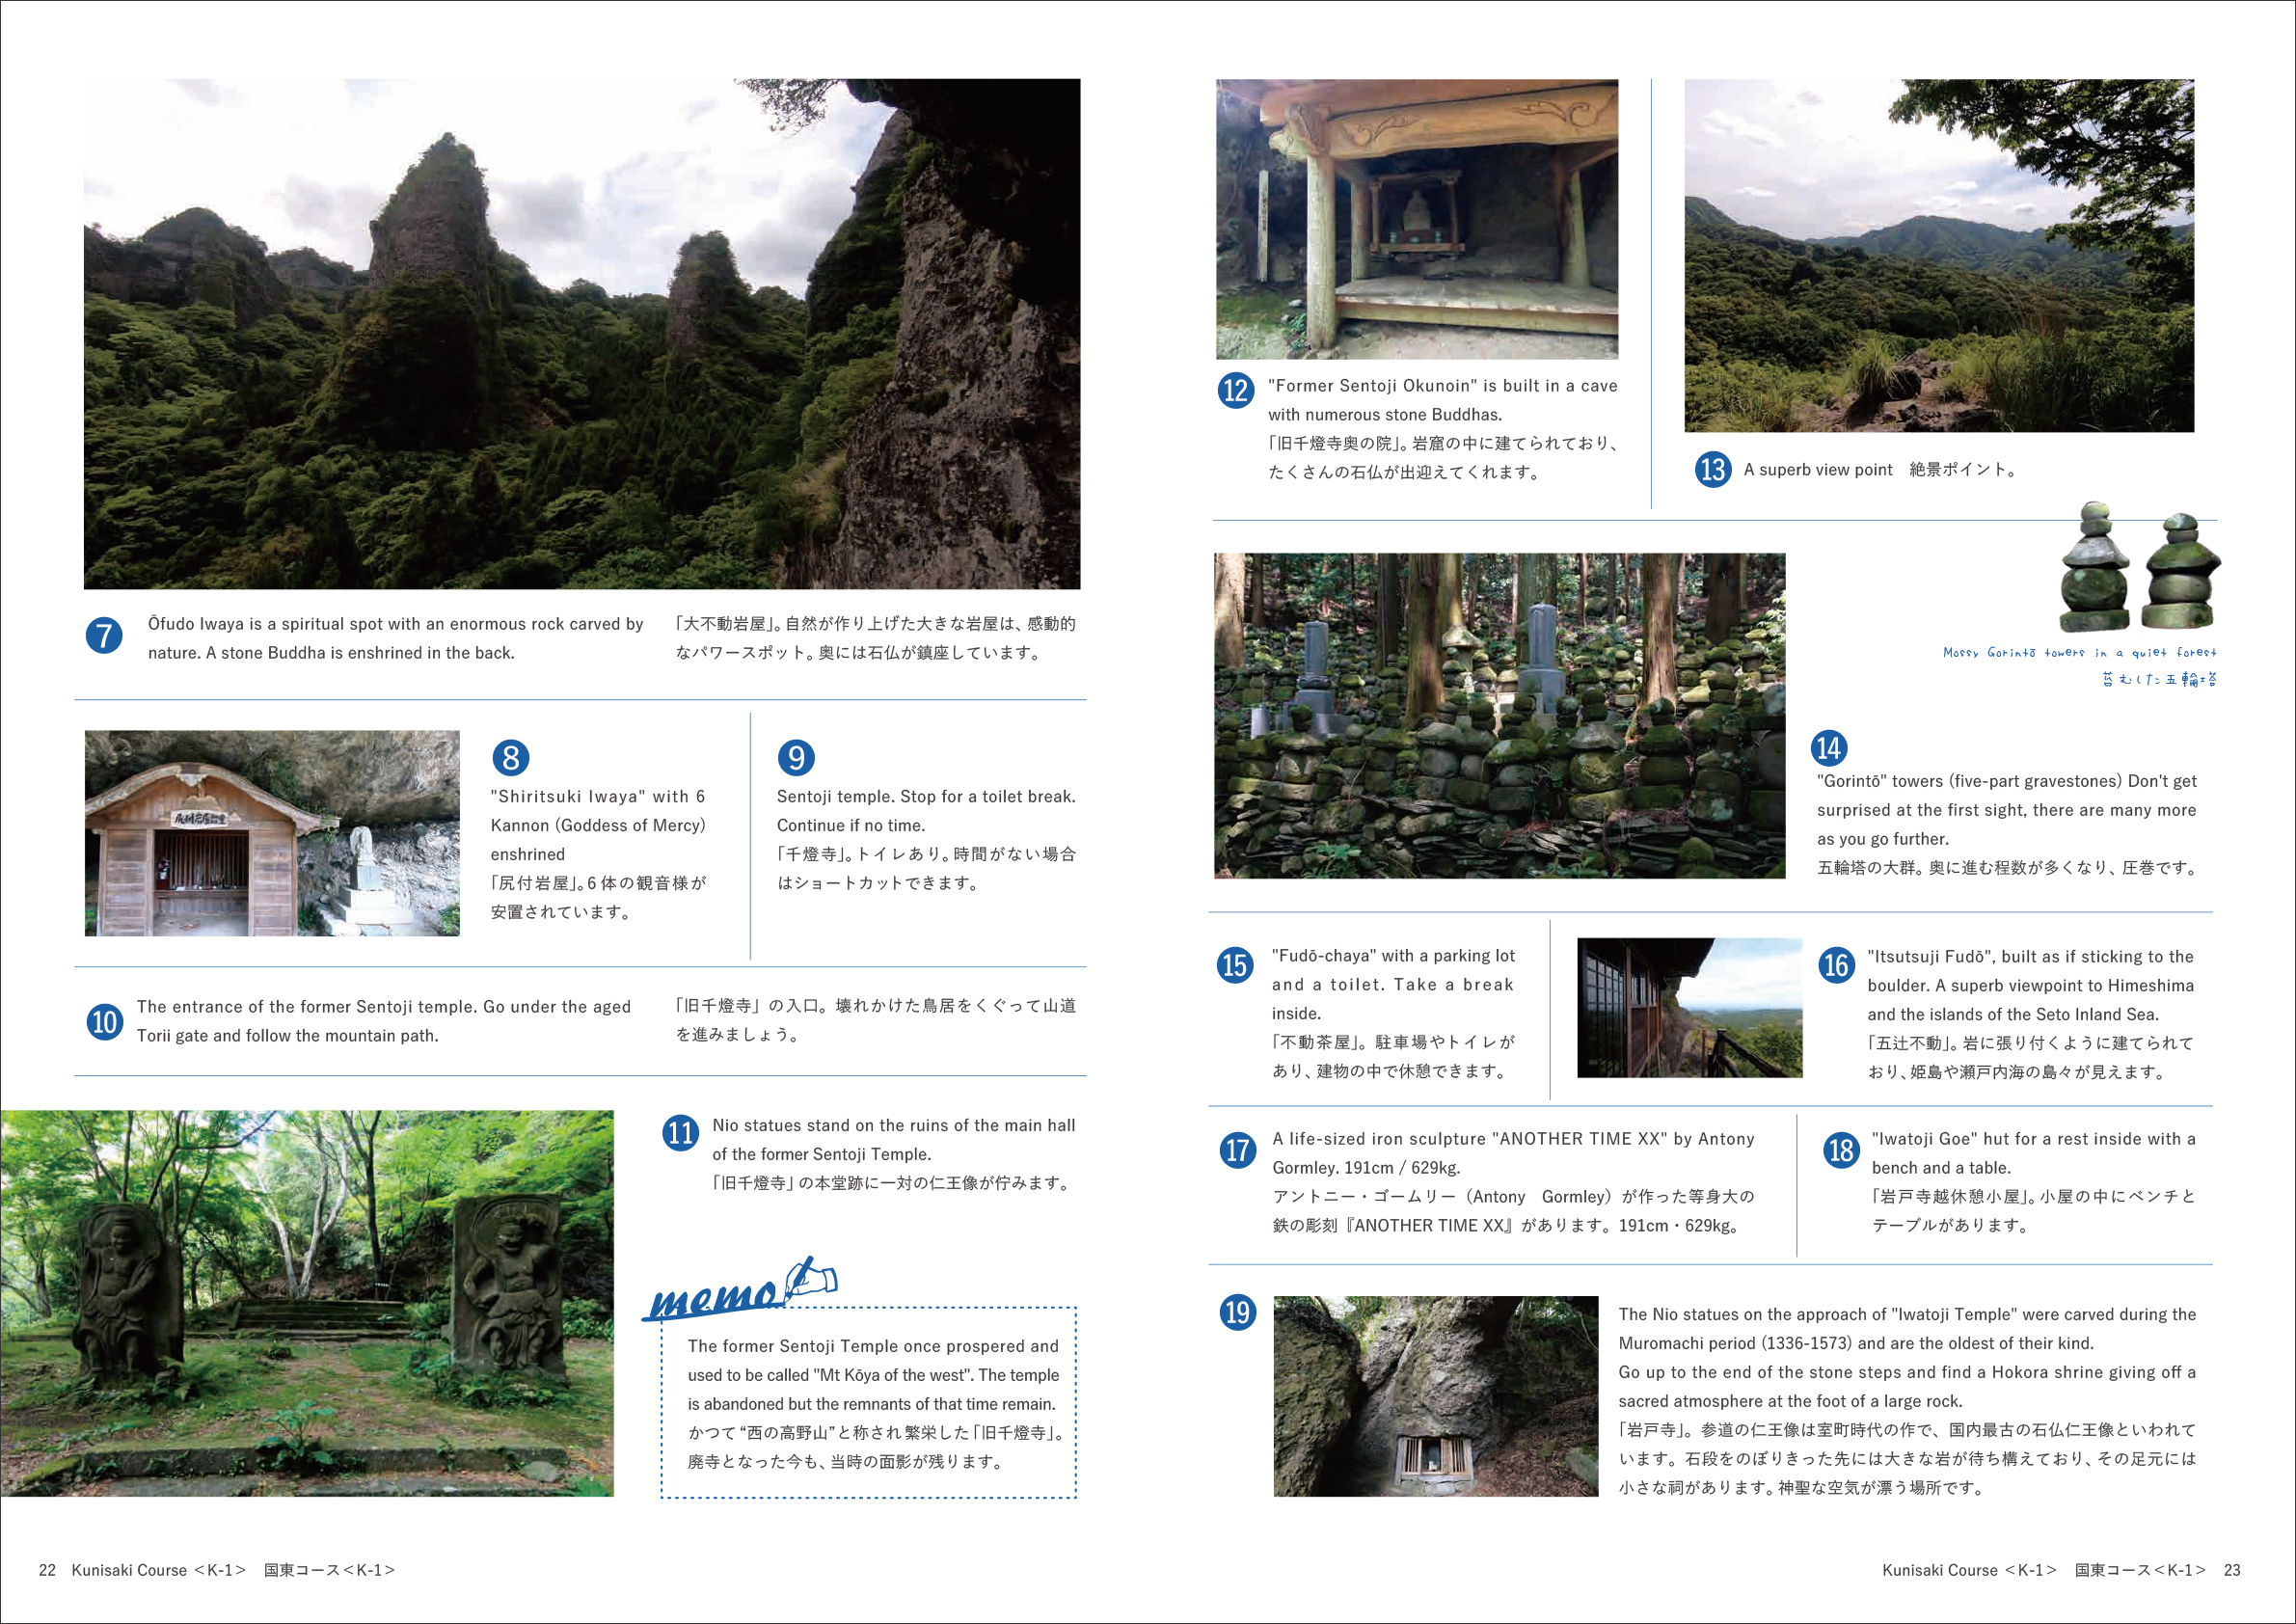
Task: Click the blue number 15 marker
Action: [1236, 964]
